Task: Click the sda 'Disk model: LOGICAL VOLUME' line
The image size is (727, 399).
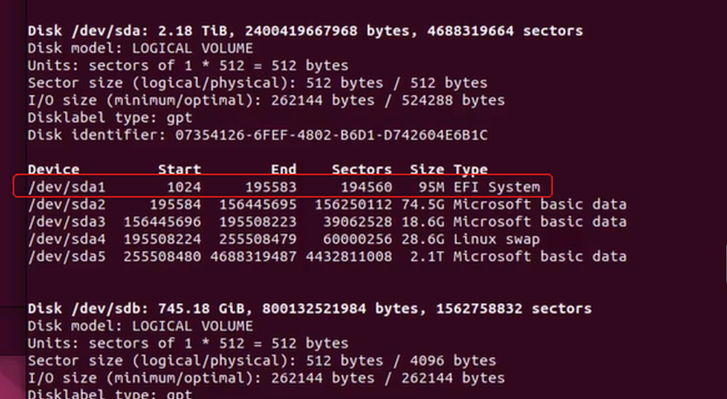Action: tap(140, 48)
